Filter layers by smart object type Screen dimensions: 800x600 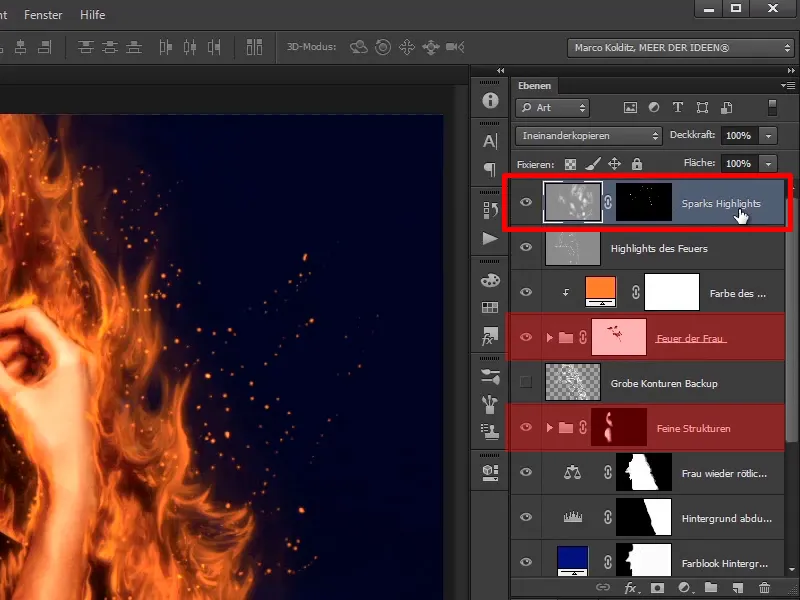727,108
